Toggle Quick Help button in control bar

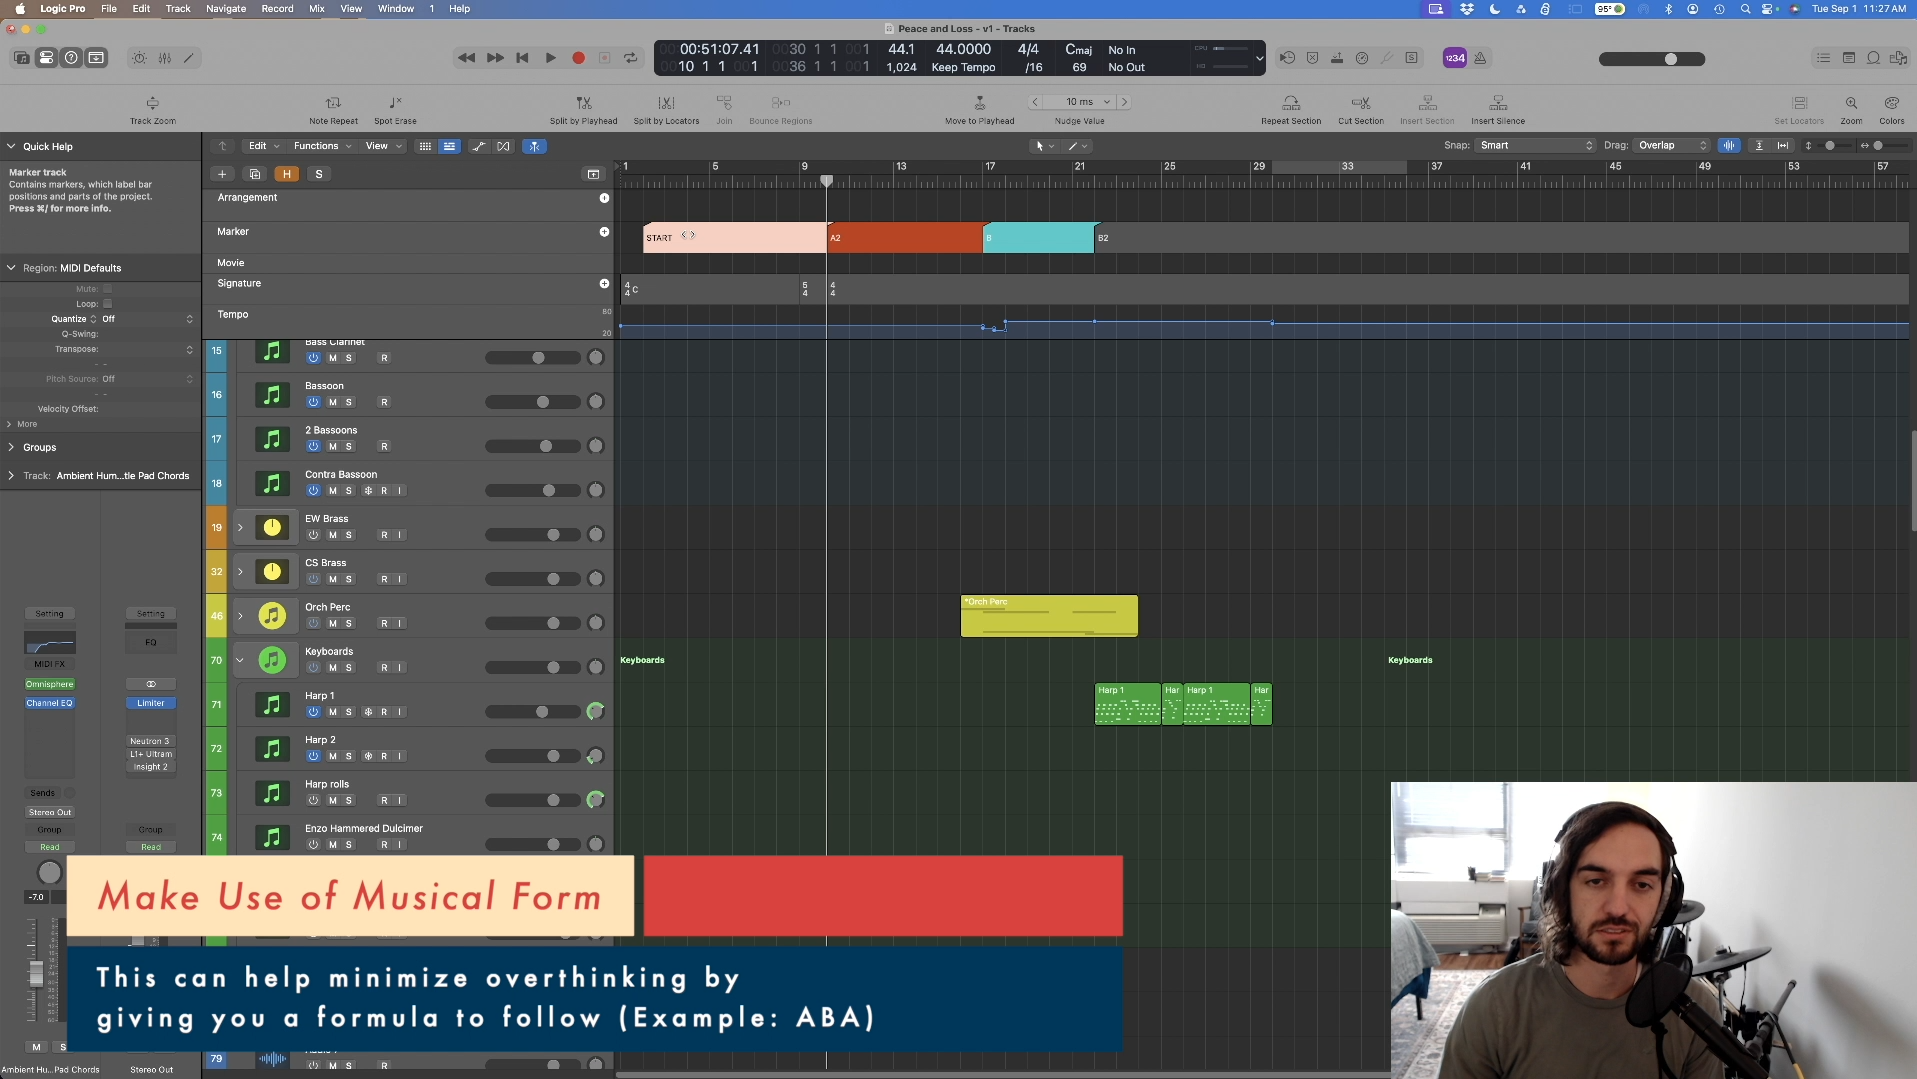(x=71, y=58)
